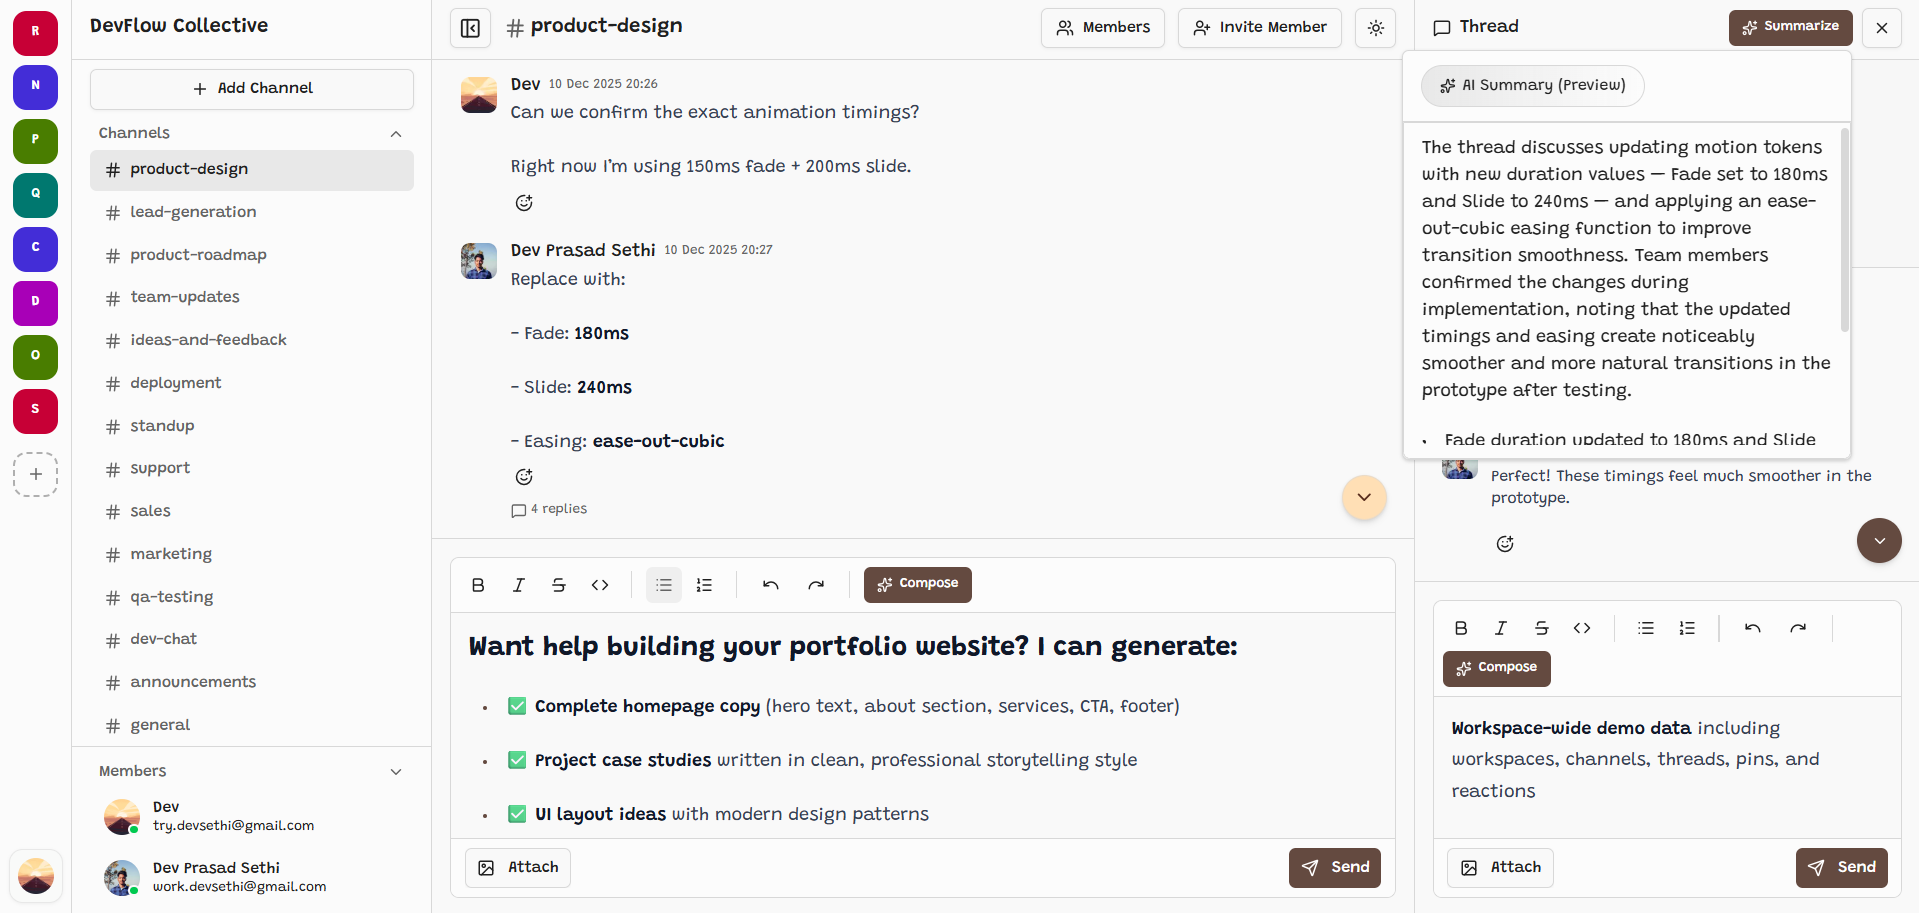
Task: Toggle the UI layout ideas checkbox
Action: point(517,814)
